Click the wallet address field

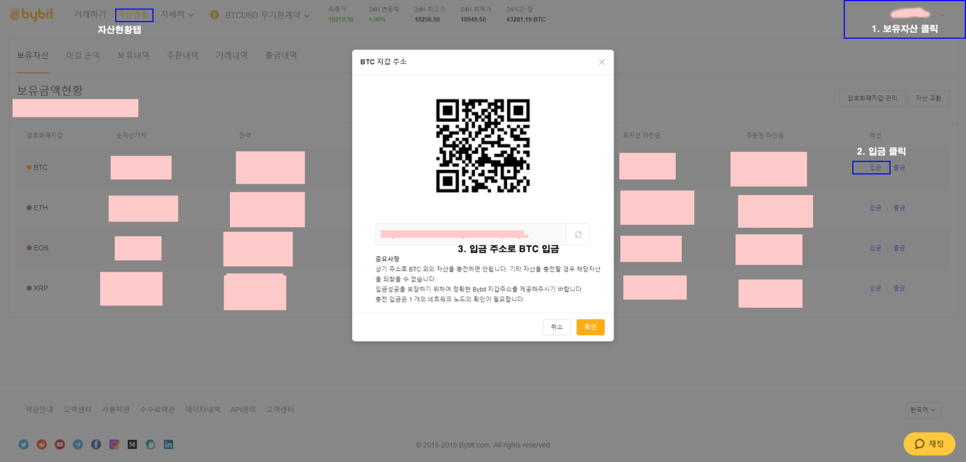click(x=471, y=234)
